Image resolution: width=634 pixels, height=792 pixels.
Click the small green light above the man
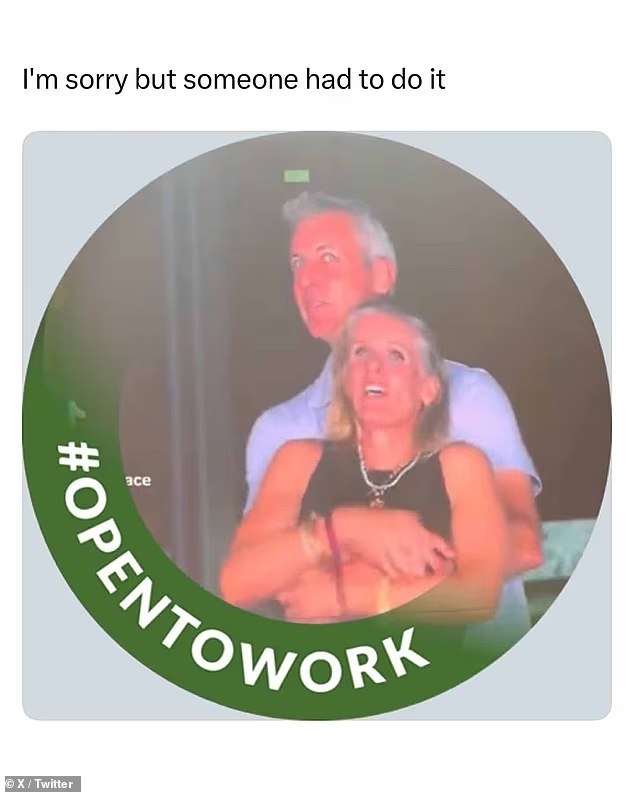[296, 176]
